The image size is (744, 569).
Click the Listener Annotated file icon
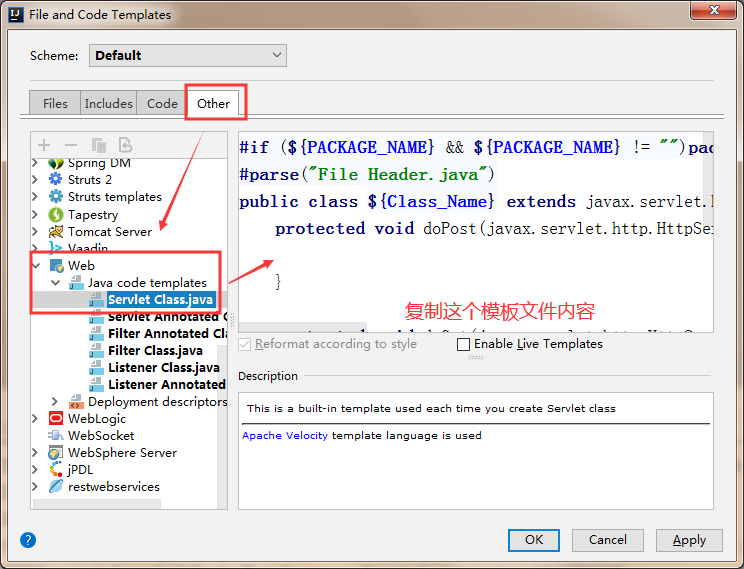pyautogui.click(x=96, y=384)
